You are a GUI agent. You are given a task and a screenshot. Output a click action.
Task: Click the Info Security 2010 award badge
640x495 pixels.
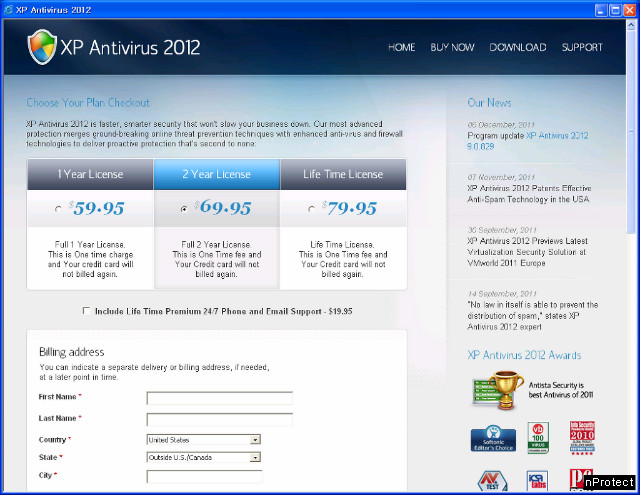(582, 438)
